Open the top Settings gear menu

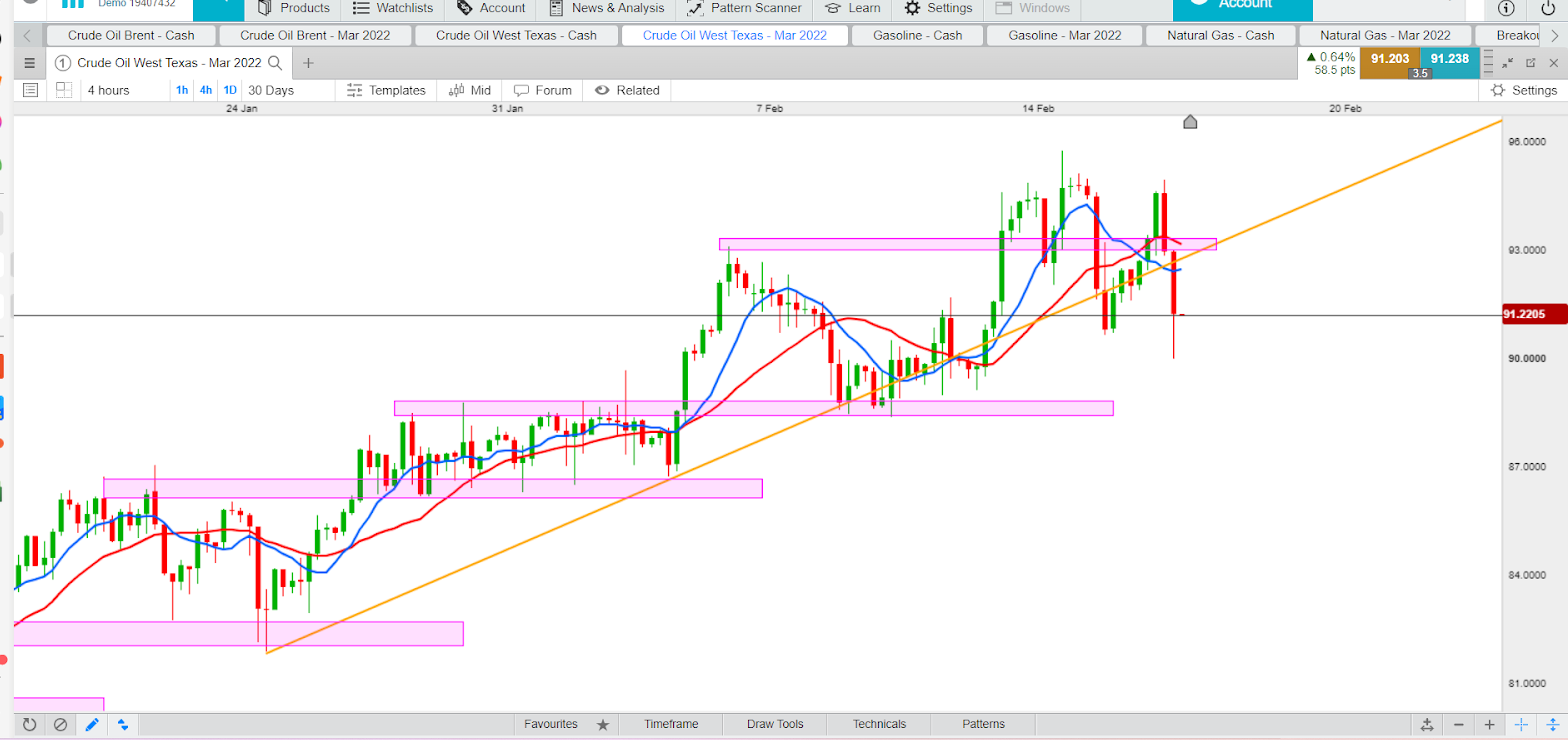pos(938,8)
